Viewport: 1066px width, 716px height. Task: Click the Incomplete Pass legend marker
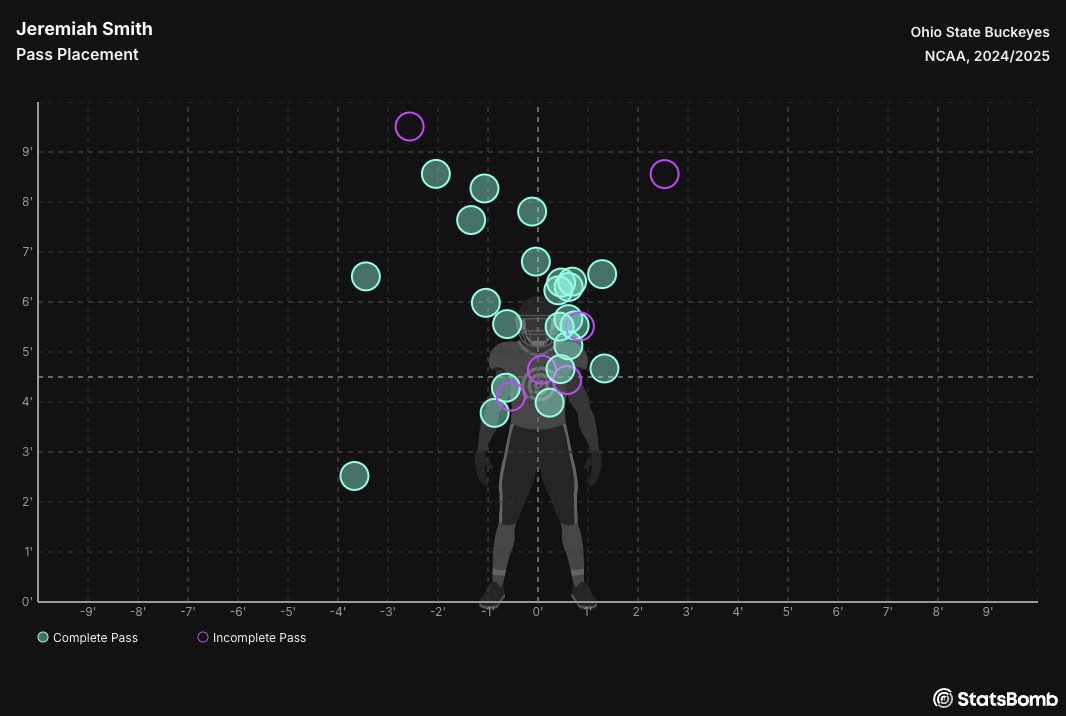[203, 637]
